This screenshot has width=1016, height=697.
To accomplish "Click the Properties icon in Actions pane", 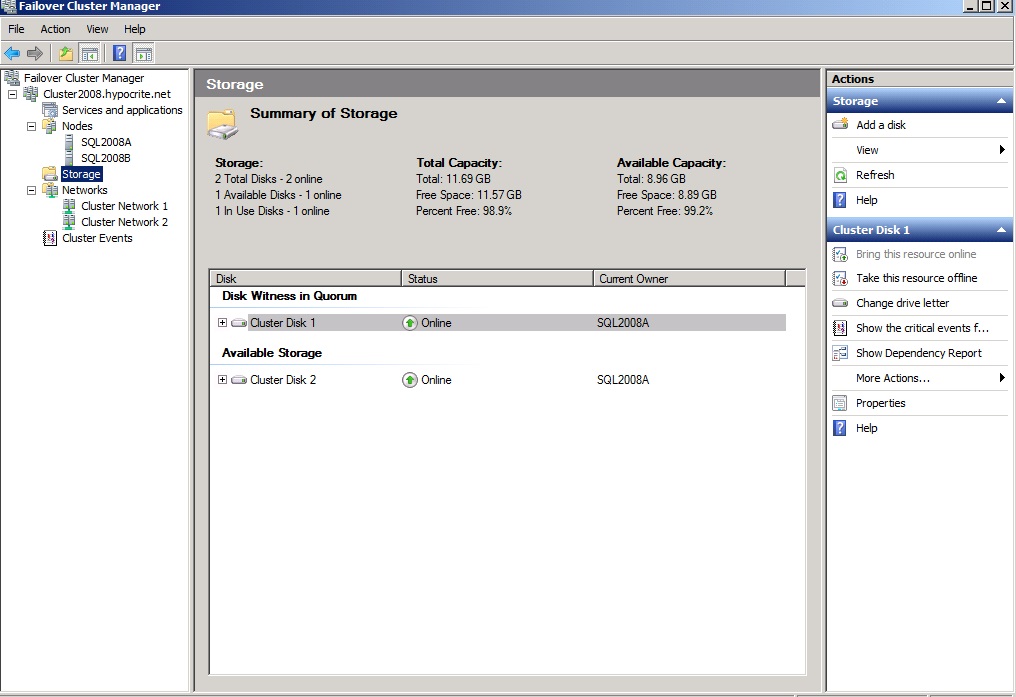I will point(840,403).
